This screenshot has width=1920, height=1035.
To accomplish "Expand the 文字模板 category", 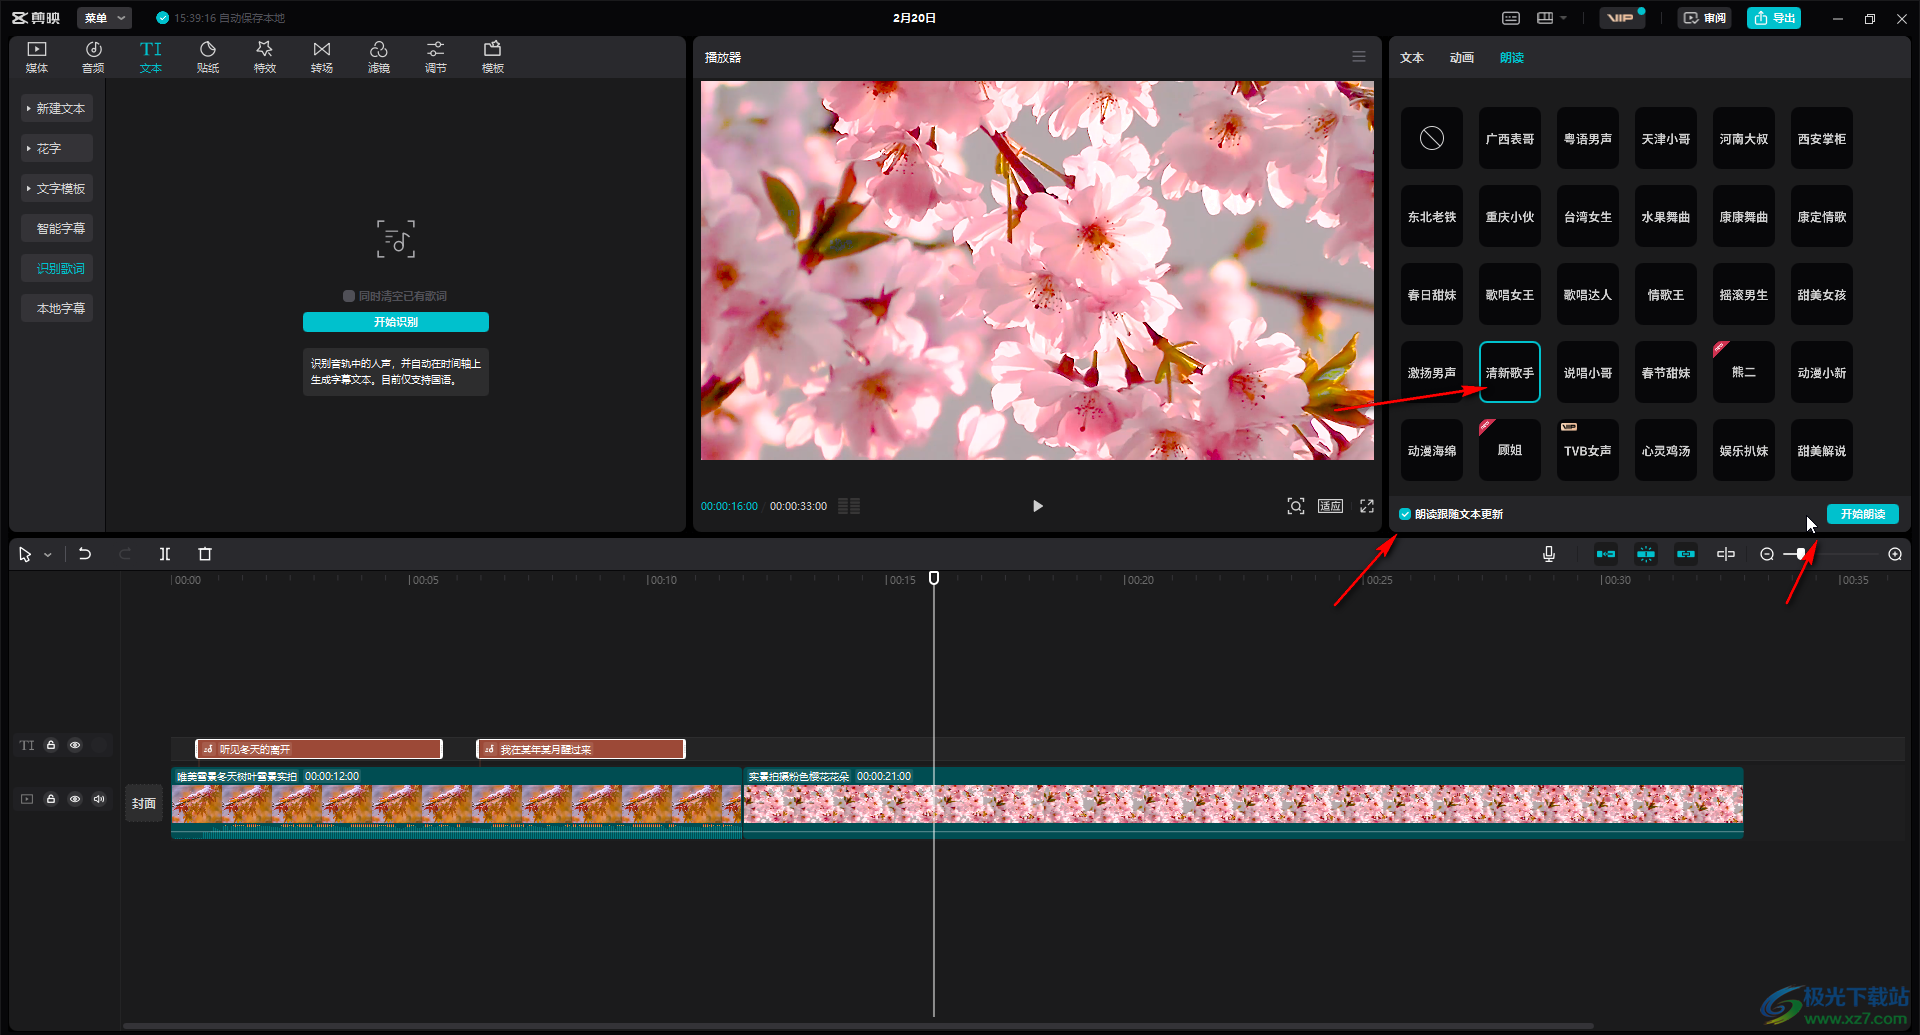I will [57, 188].
